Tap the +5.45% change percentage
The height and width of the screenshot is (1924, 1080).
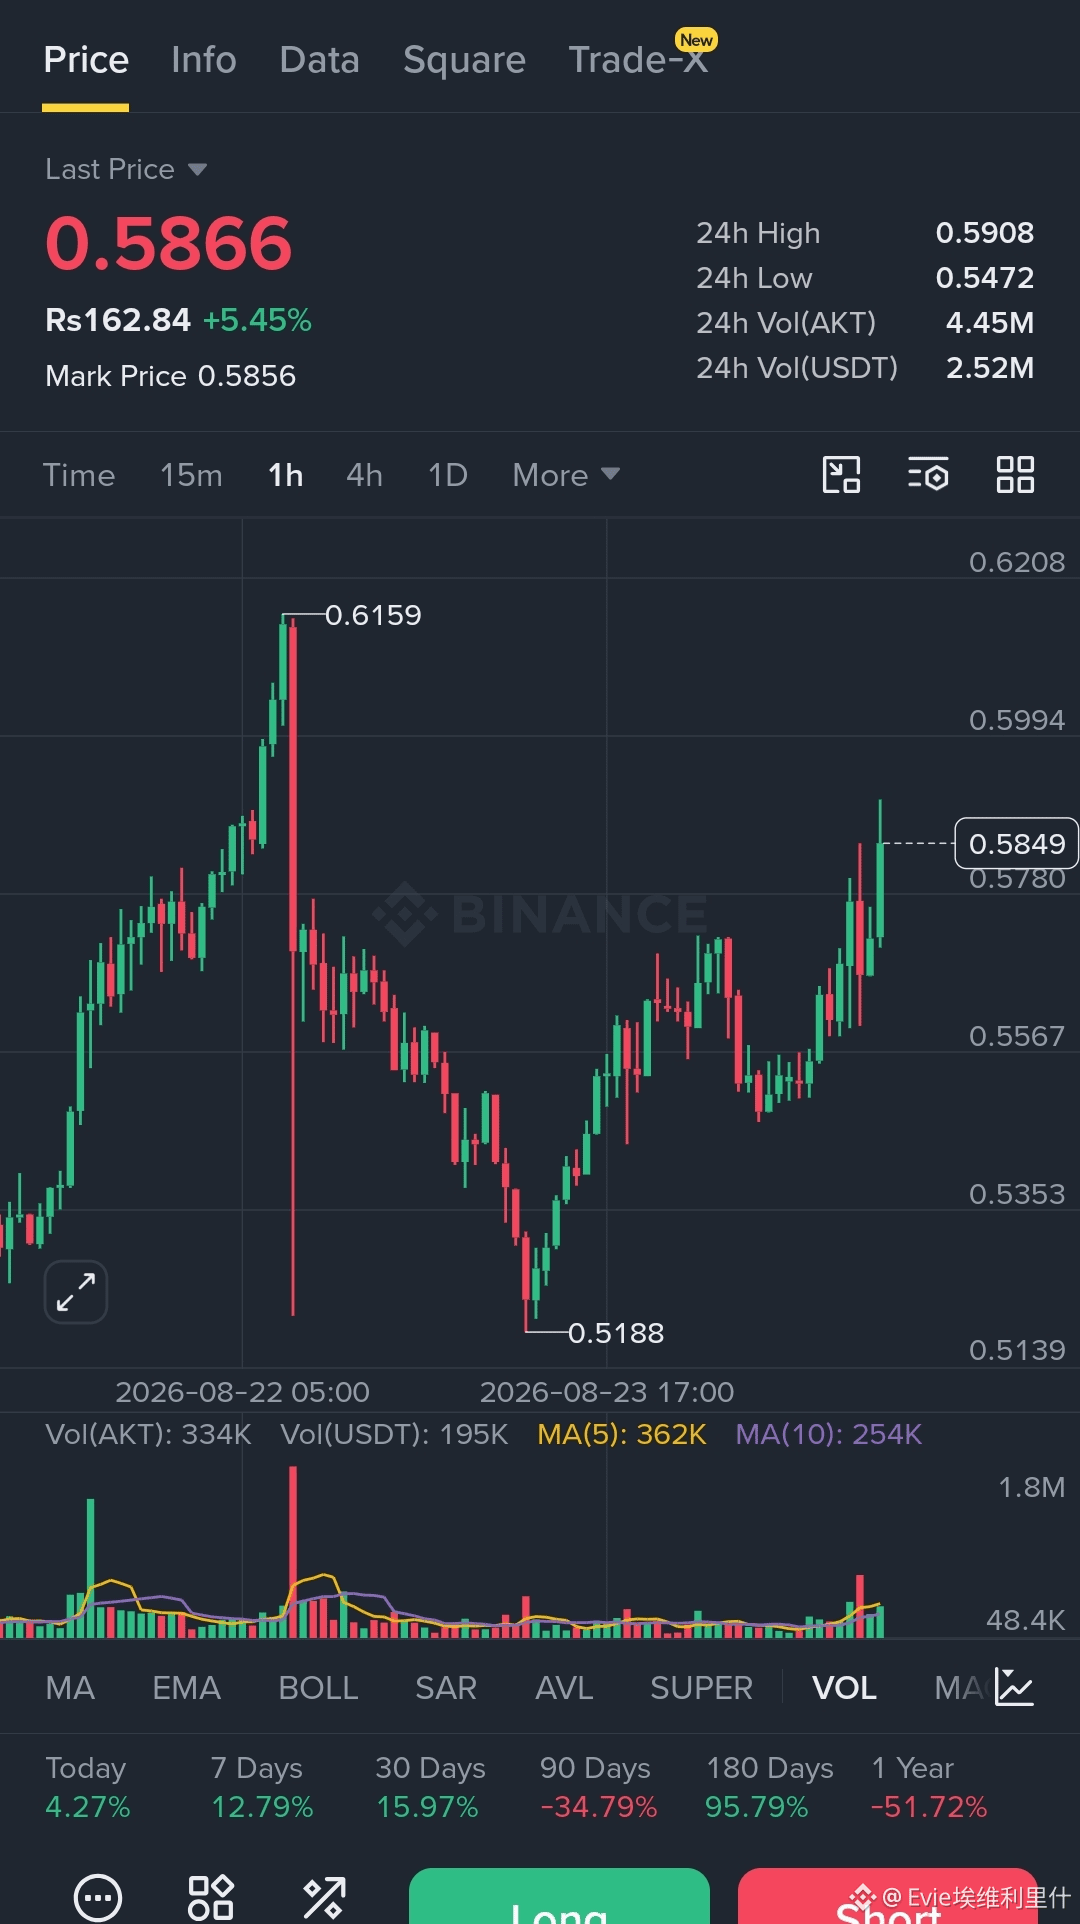257,320
